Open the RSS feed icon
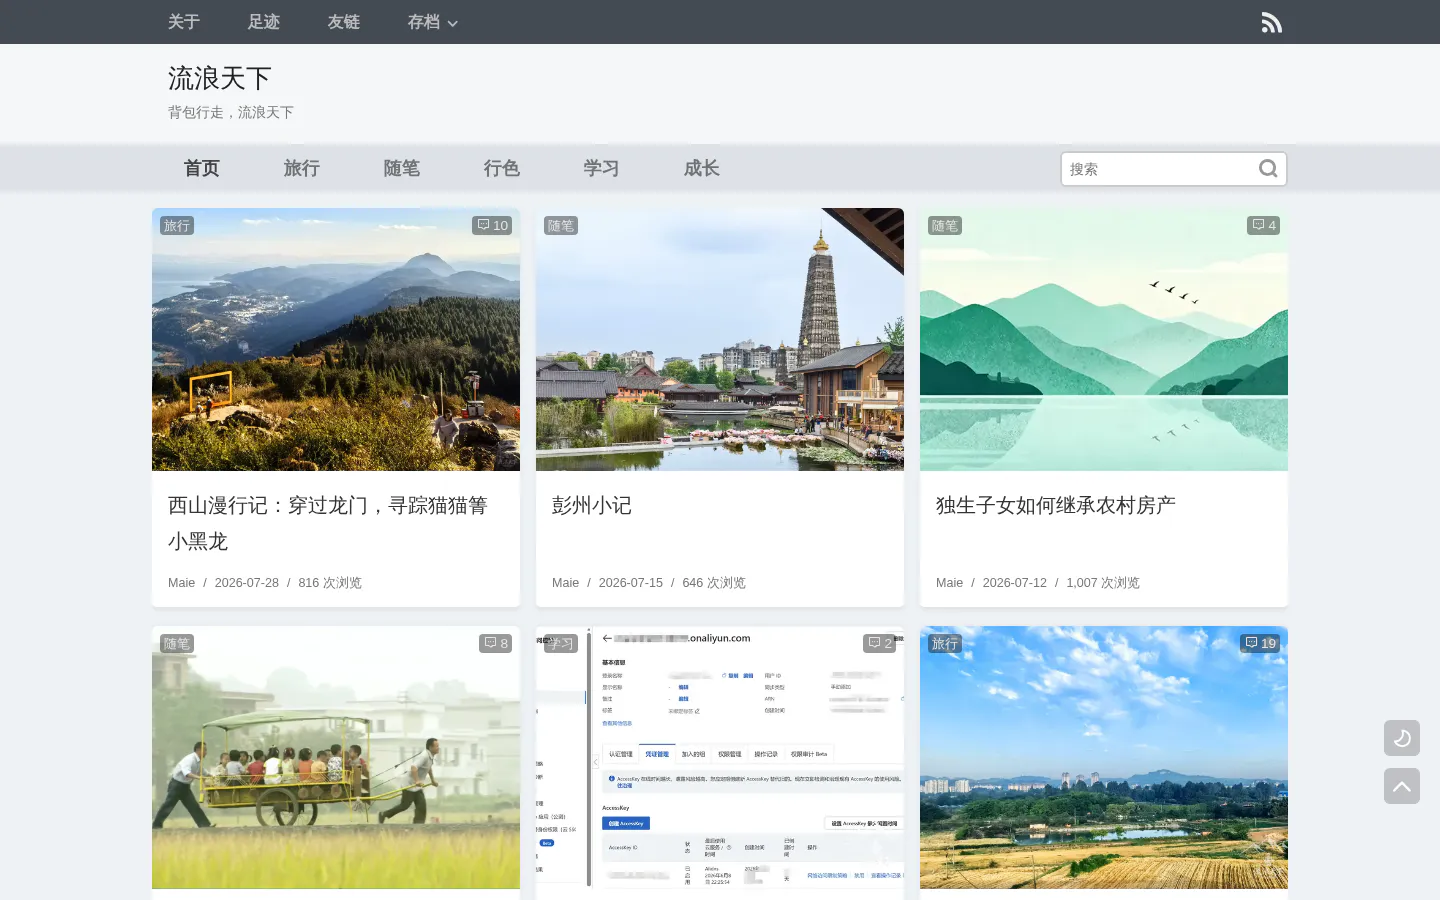The image size is (1440, 900). (x=1271, y=22)
